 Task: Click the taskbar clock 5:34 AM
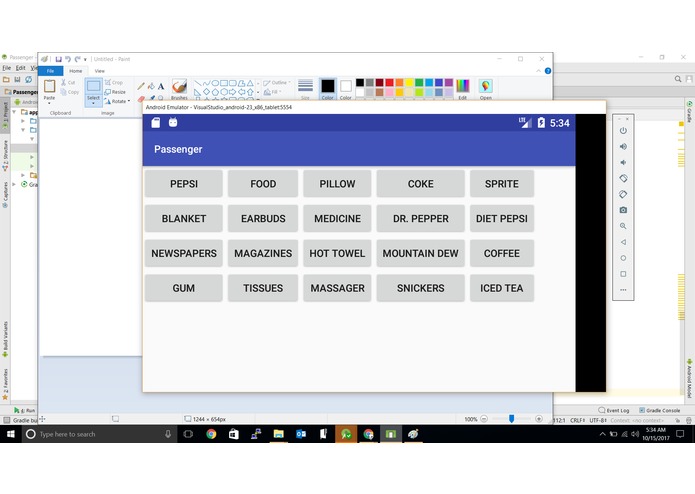(x=656, y=434)
